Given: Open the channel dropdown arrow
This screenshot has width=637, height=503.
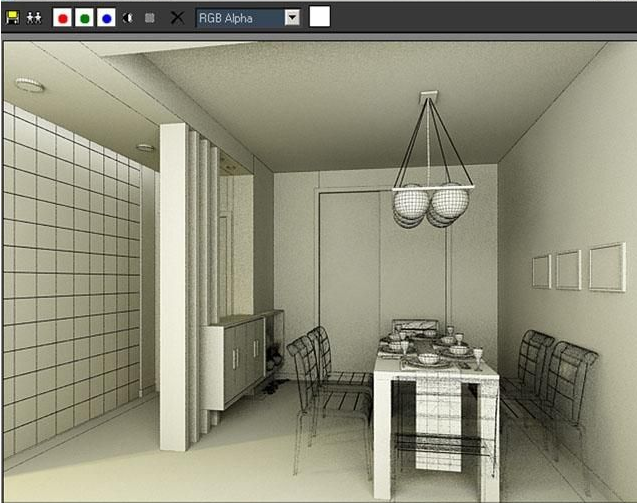Looking at the screenshot, I should coord(292,18).
